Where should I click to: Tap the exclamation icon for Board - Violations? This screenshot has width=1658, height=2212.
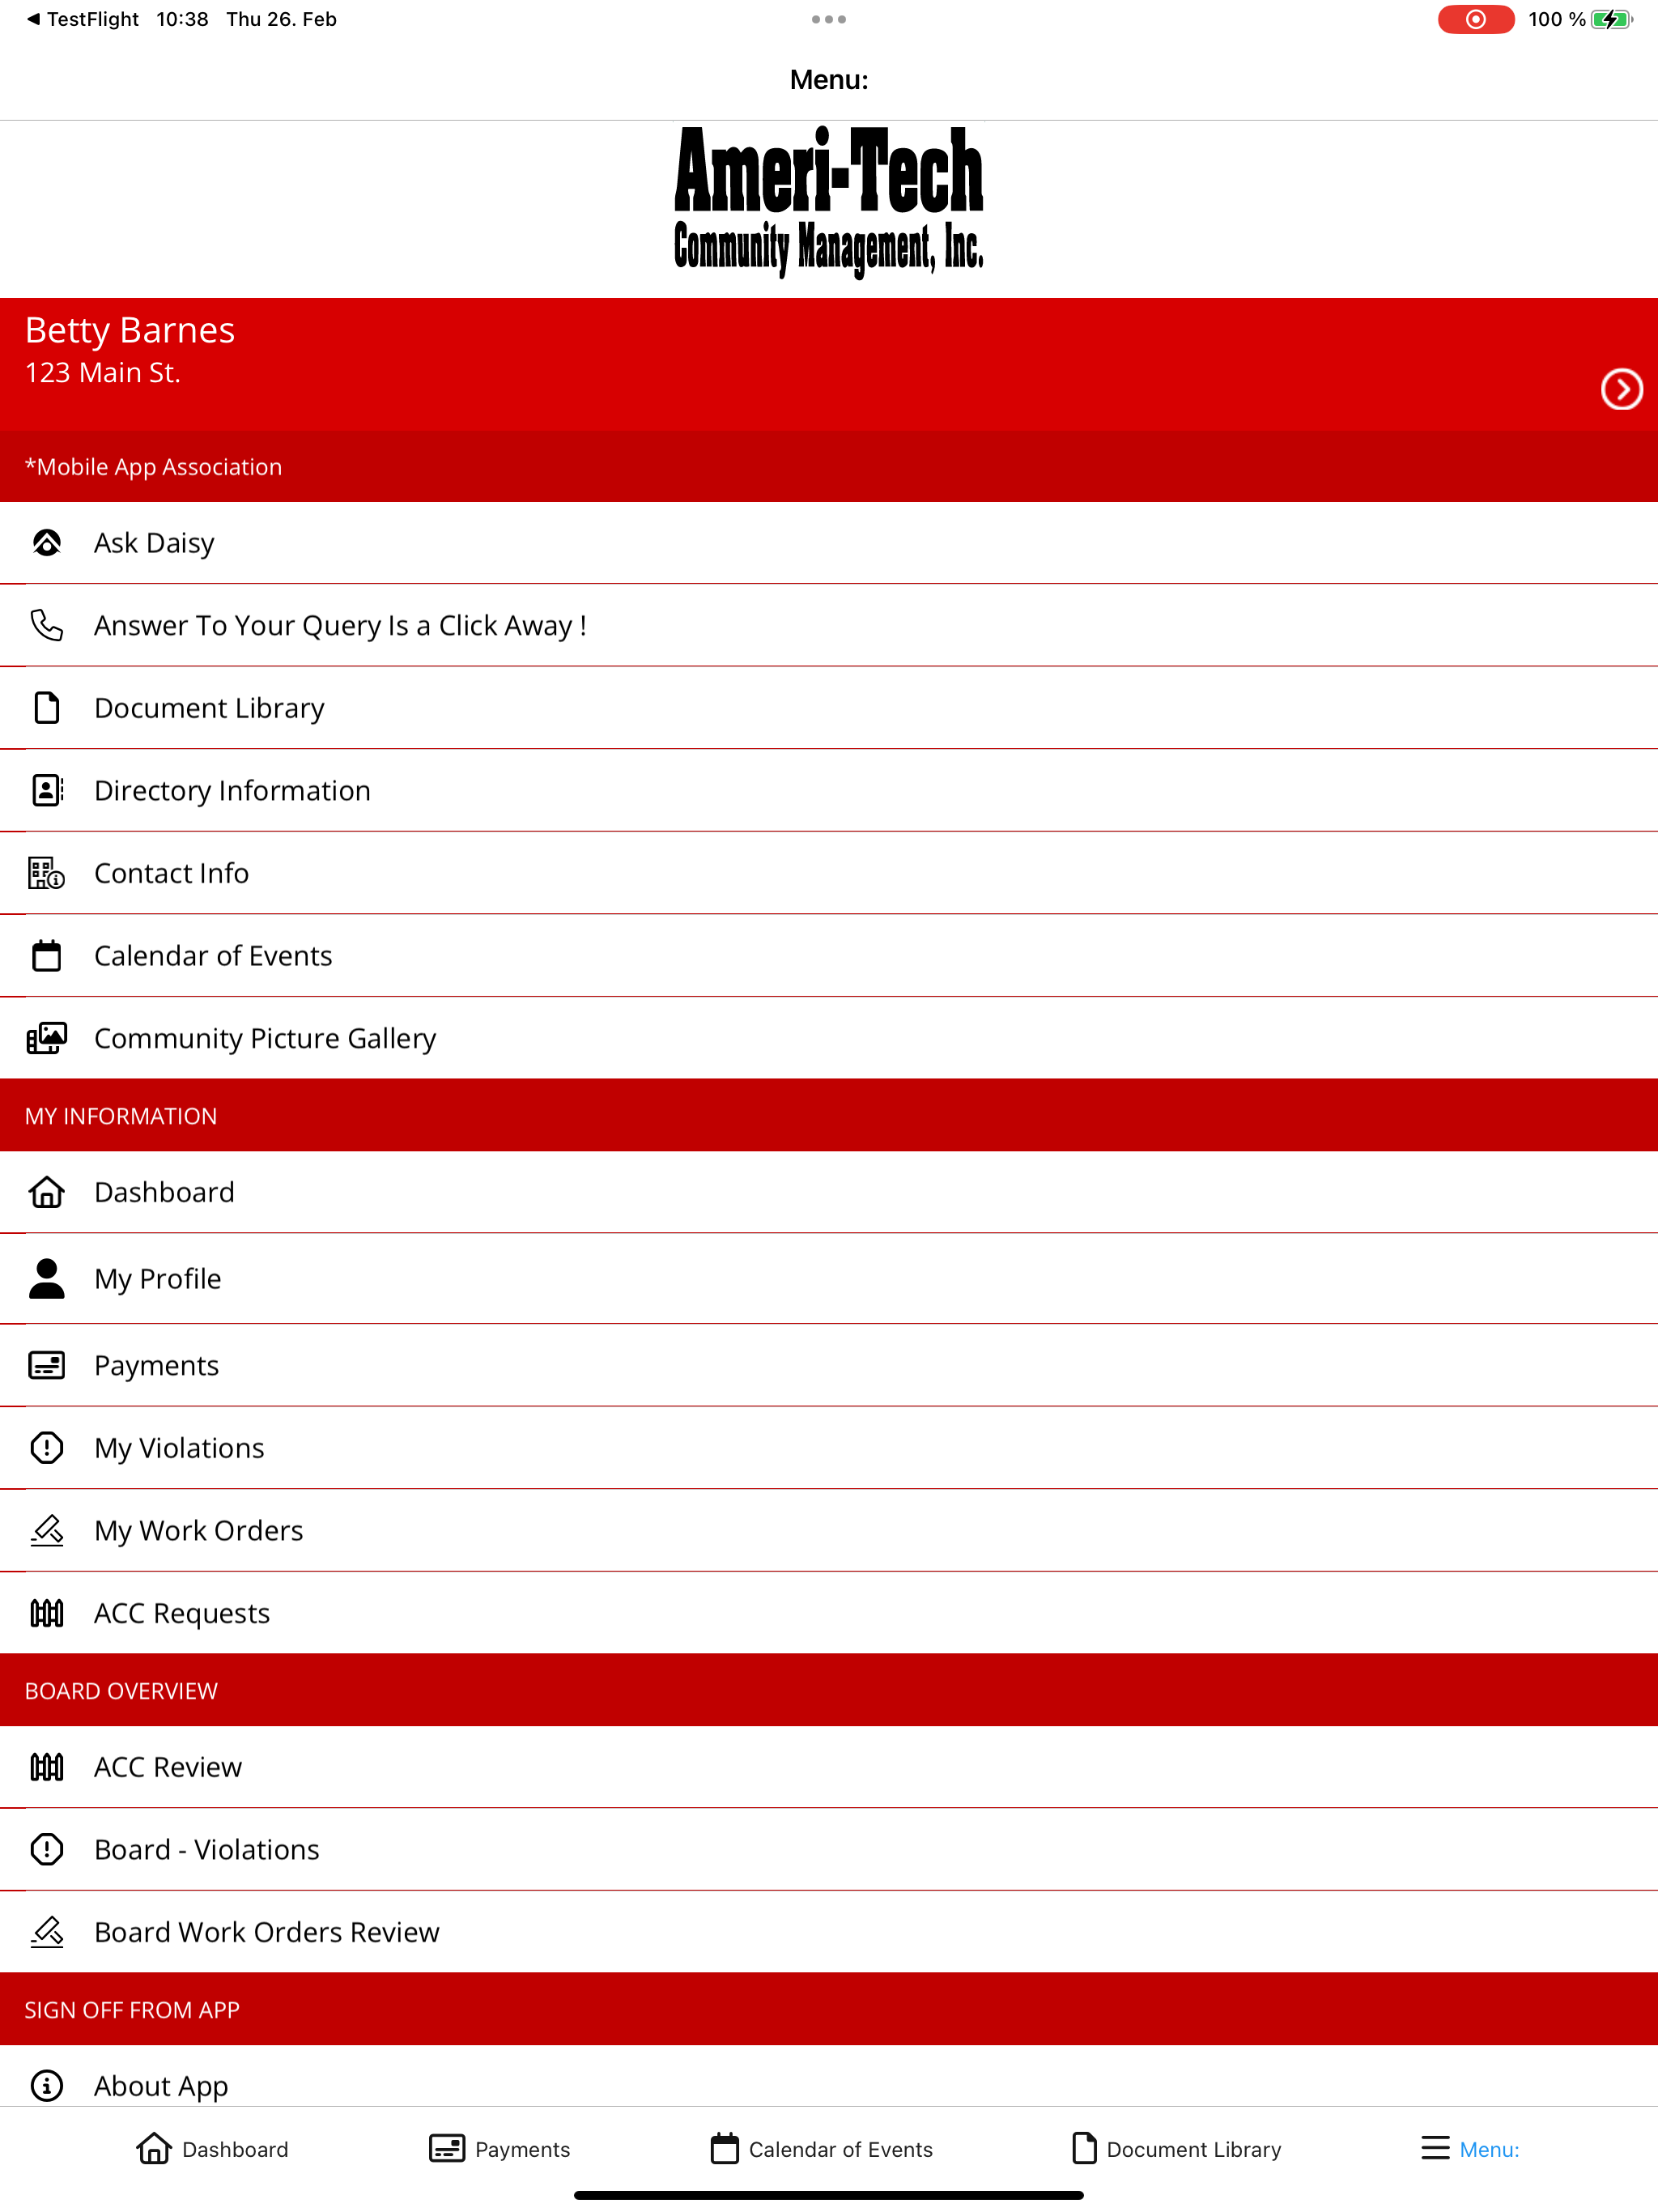pos(47,1849)
